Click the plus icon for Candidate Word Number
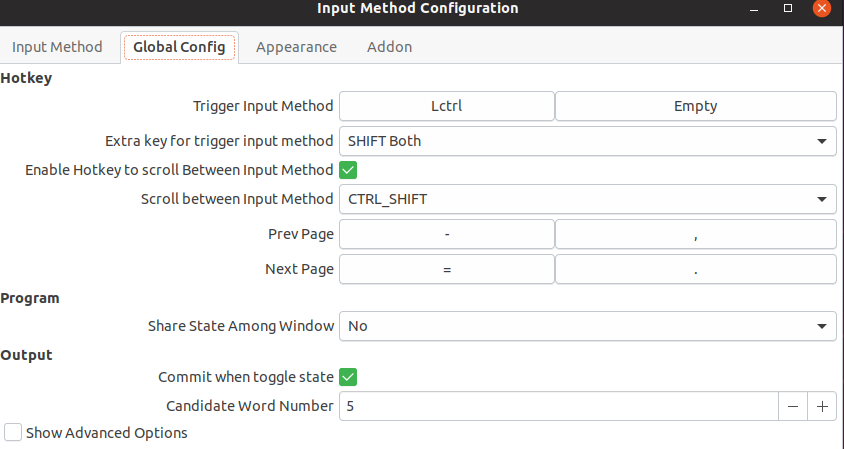The width and height of the screenshot is (844, 449). [822, 406]
